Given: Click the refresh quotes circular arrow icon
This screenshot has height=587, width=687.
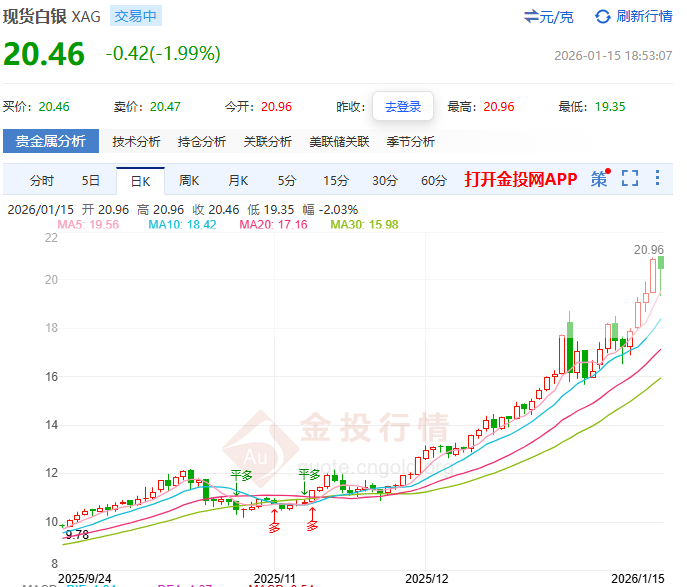Looking at the screenshot, I should (x=602, y=16).
